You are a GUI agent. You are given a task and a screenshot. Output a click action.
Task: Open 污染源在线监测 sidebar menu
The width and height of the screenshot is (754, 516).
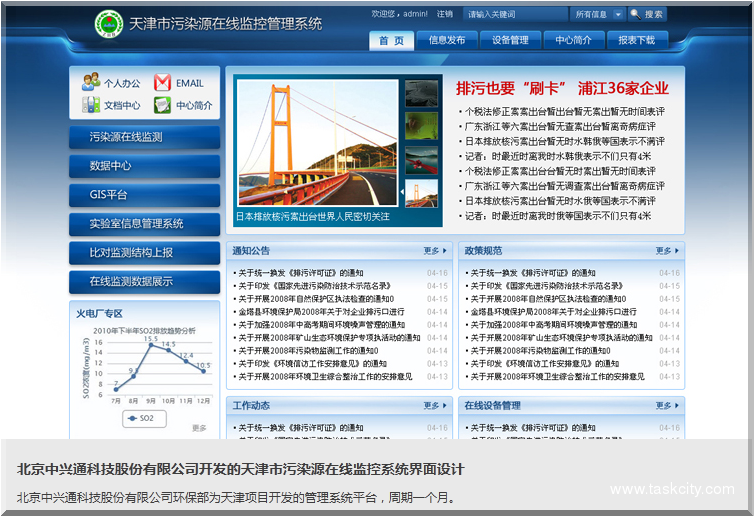pos(144,138)
